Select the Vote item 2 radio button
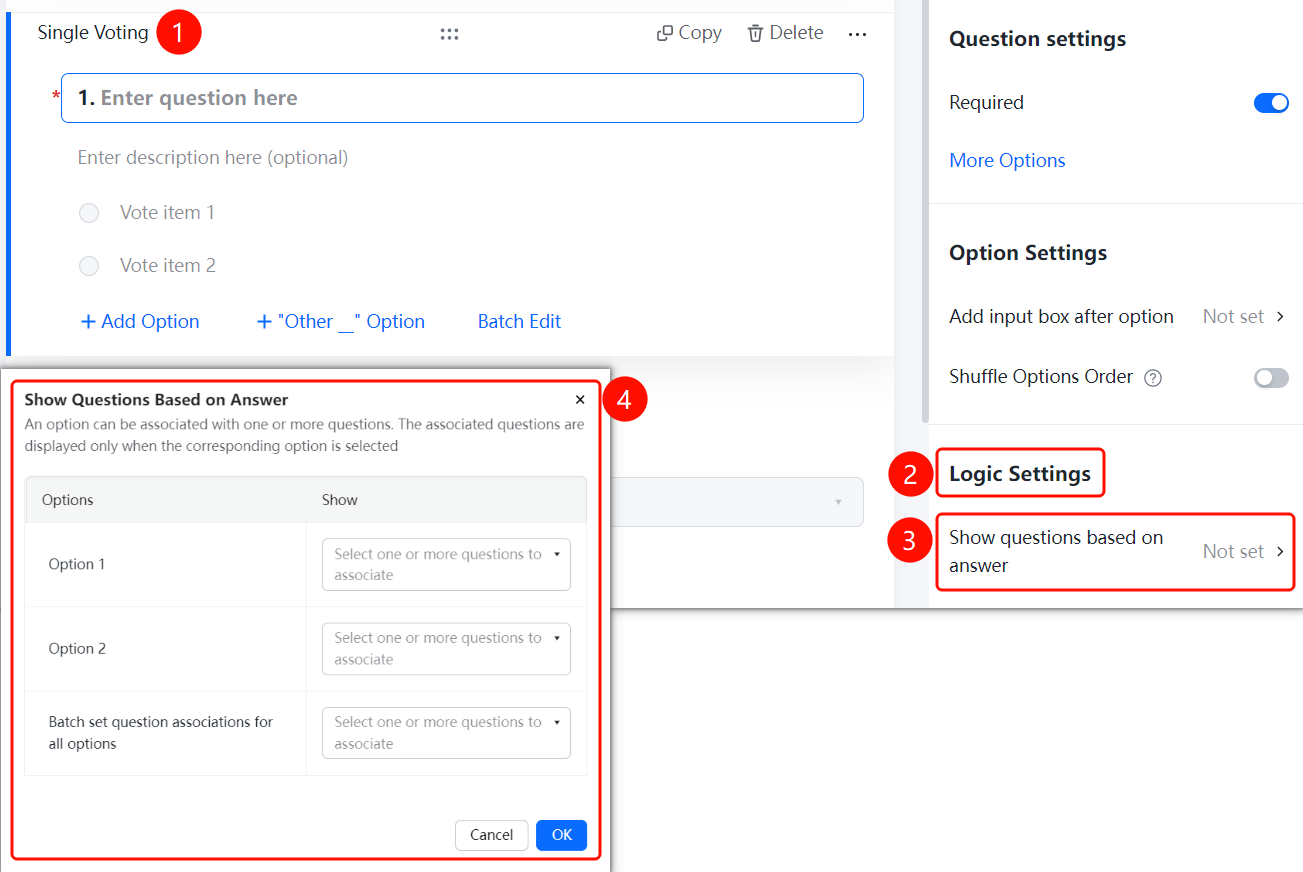The height and width of the screenshot is (872, 1303). 89,266
